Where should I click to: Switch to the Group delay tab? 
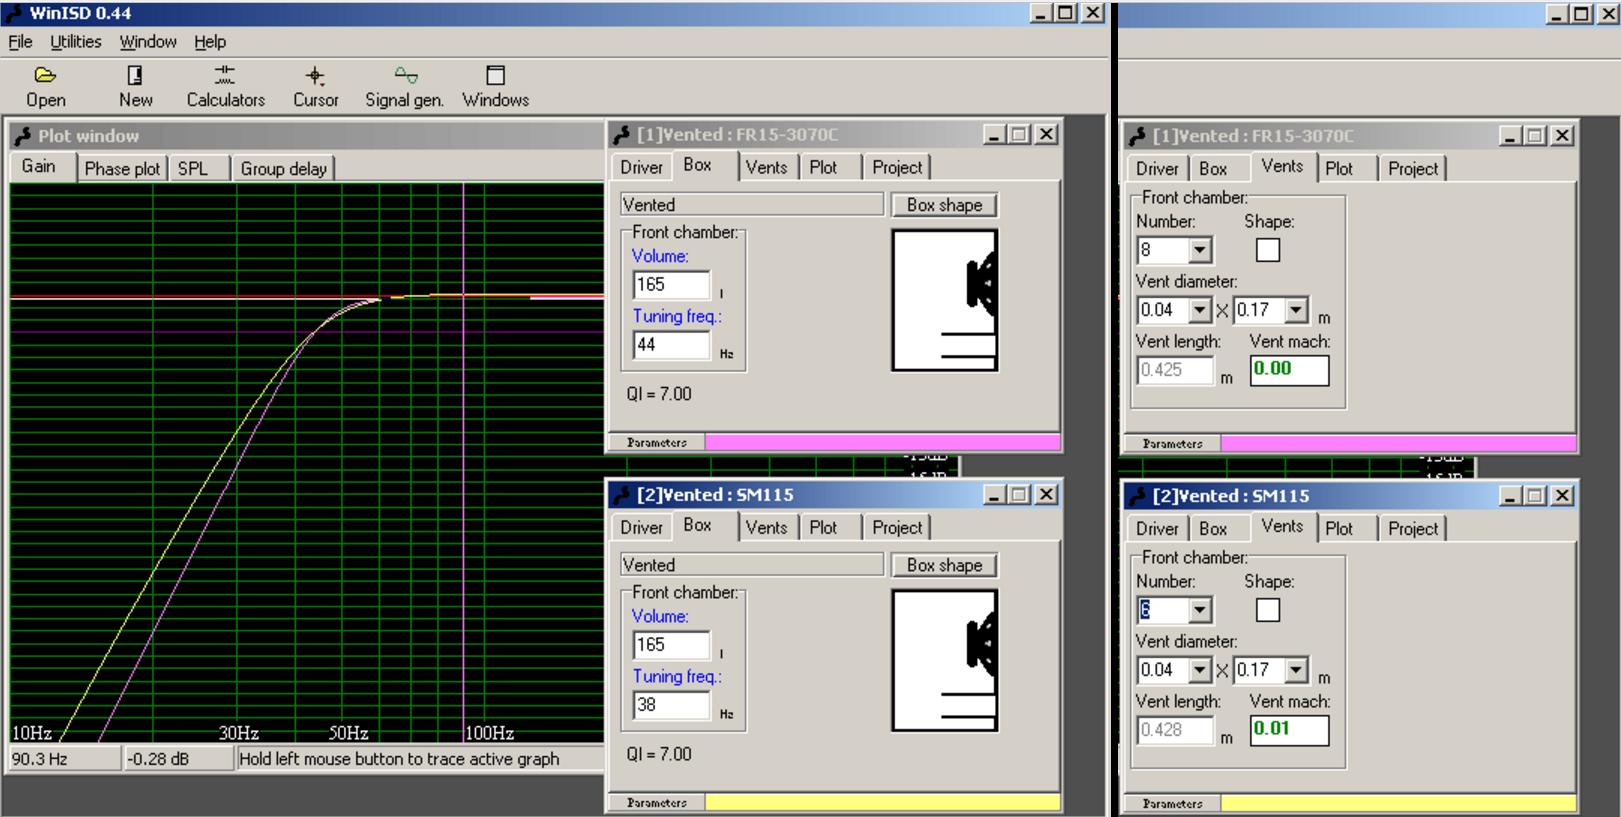coord(283,169)
